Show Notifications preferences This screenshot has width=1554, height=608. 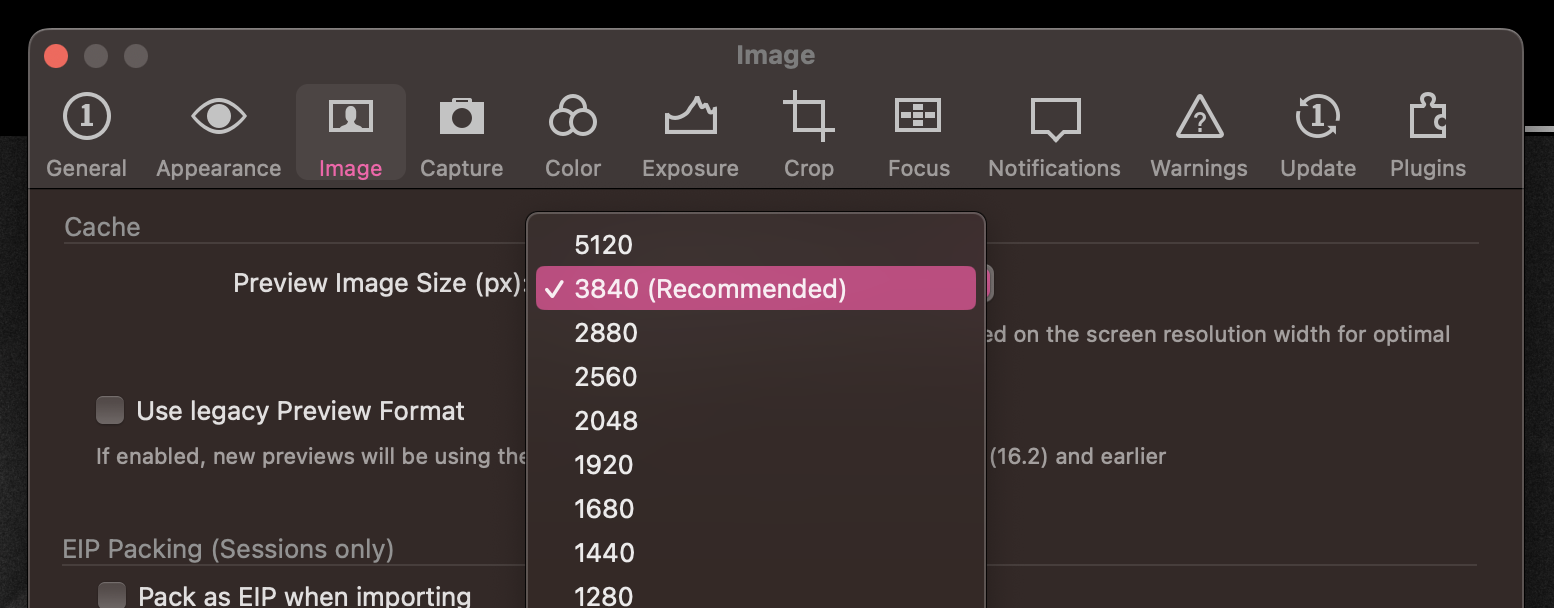pyautogui.click(x=1054, y=135)
